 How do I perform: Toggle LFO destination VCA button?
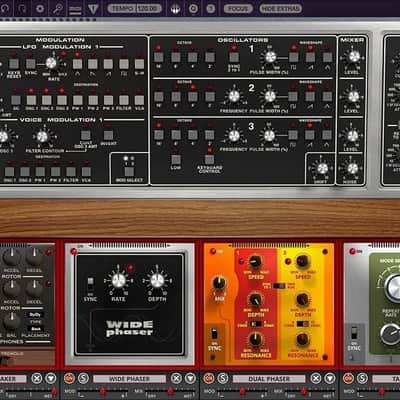[139, 100]
